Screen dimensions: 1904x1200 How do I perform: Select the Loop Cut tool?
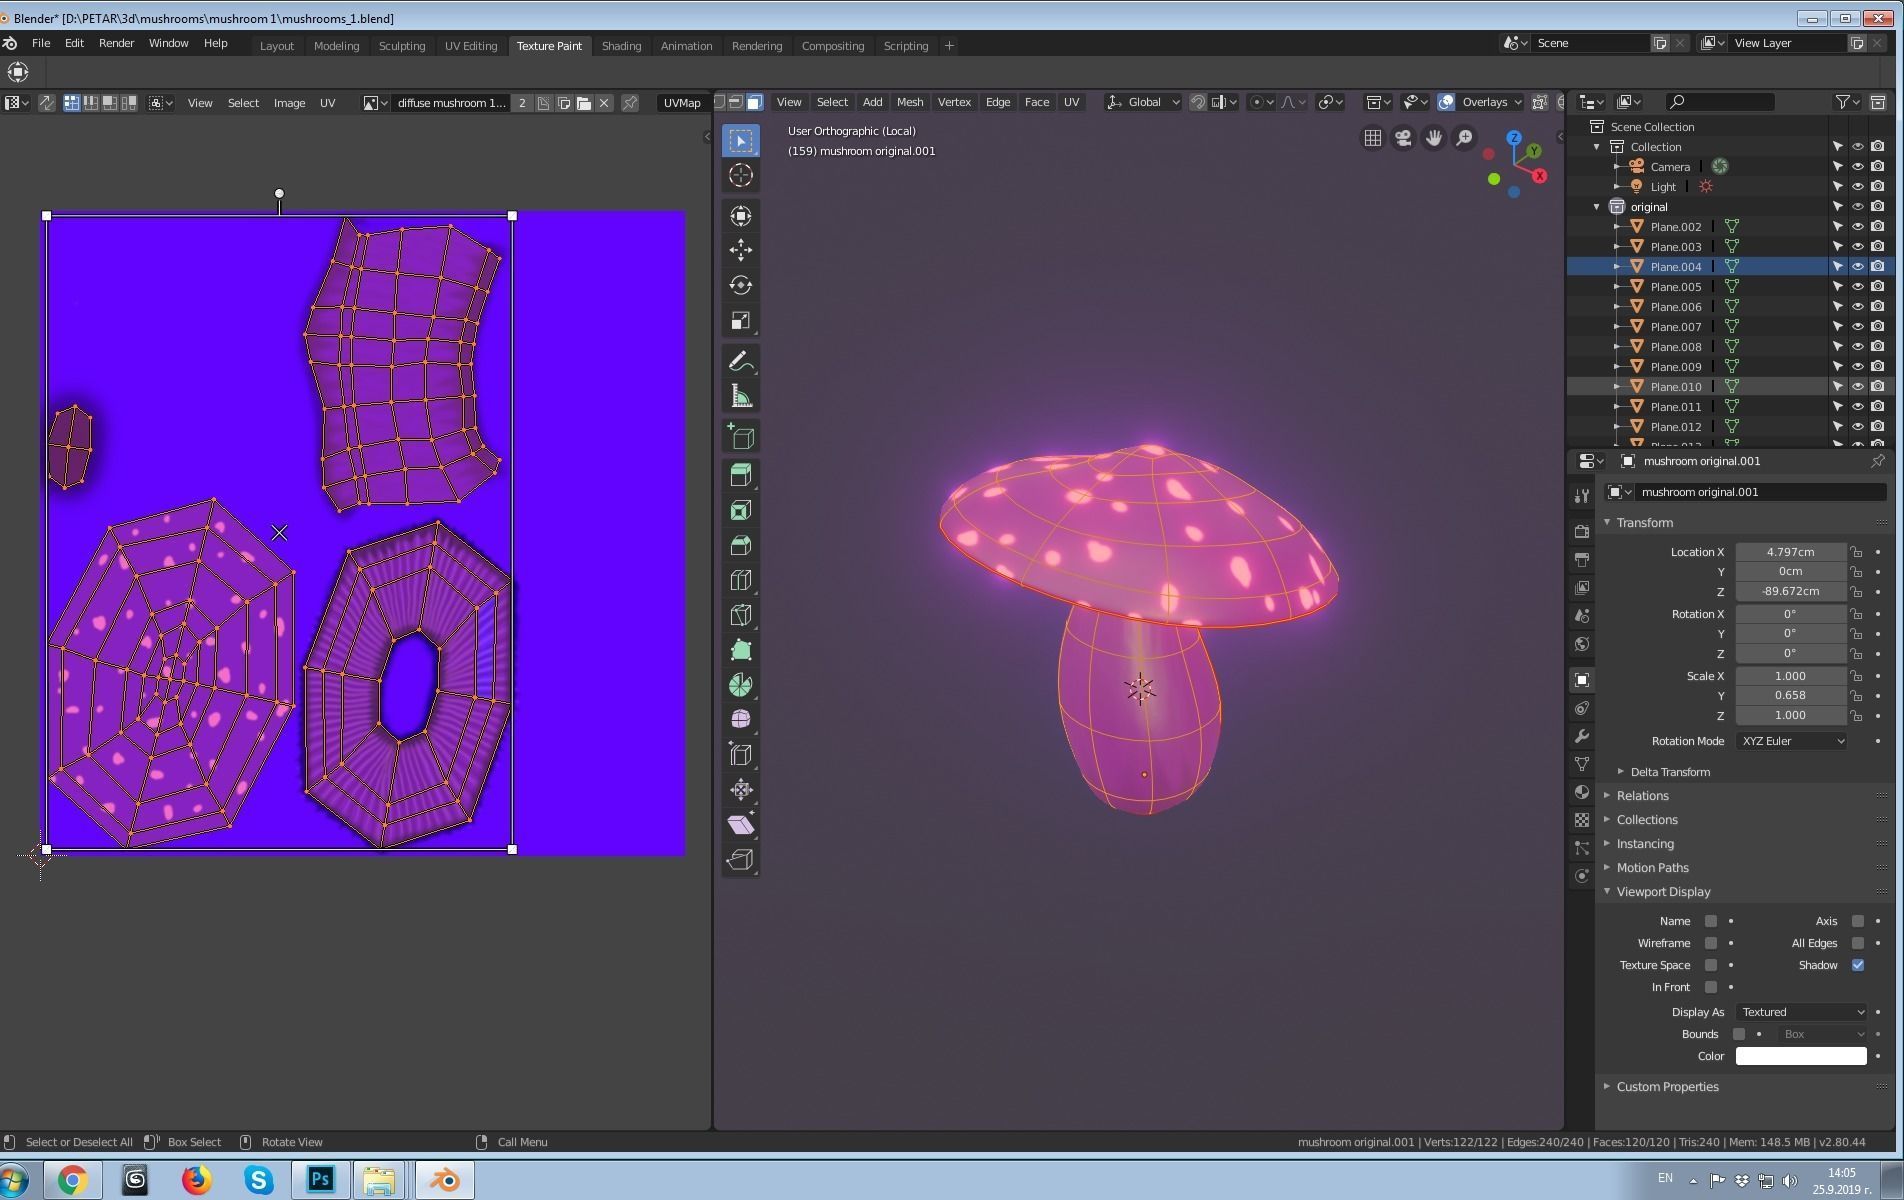coord(741,581)
